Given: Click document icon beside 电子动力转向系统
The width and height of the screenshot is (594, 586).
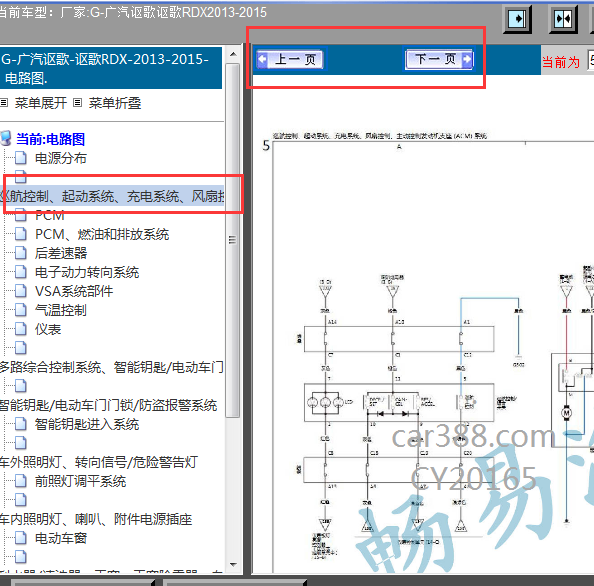Looking at the screenshot, I should click(x=21, y=272).
